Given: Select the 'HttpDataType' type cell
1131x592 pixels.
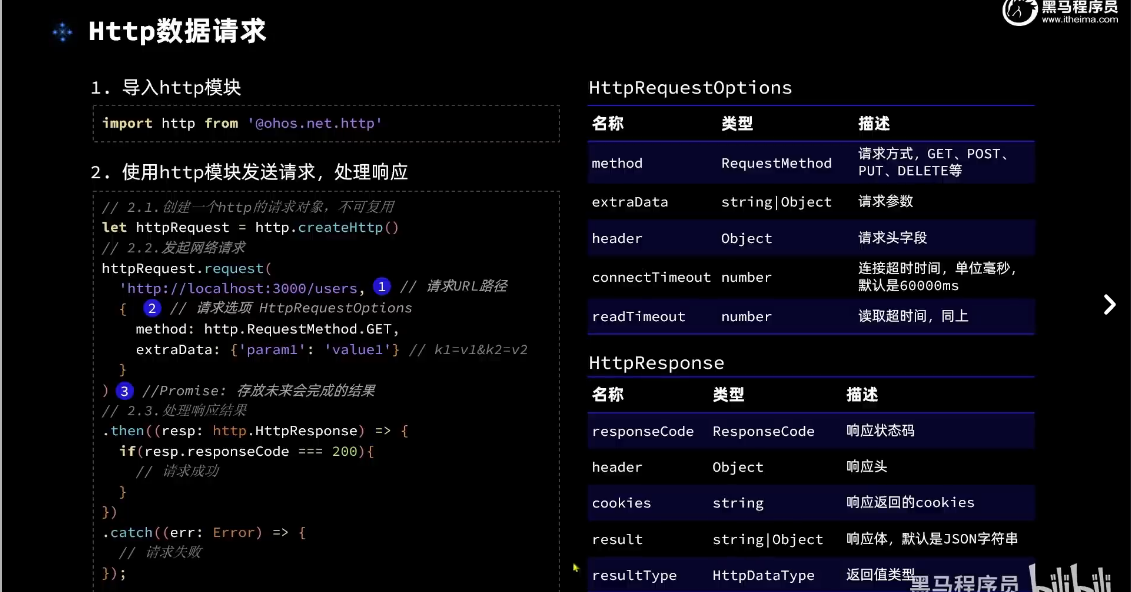Looking at the screenshot, I should [763, 575].
